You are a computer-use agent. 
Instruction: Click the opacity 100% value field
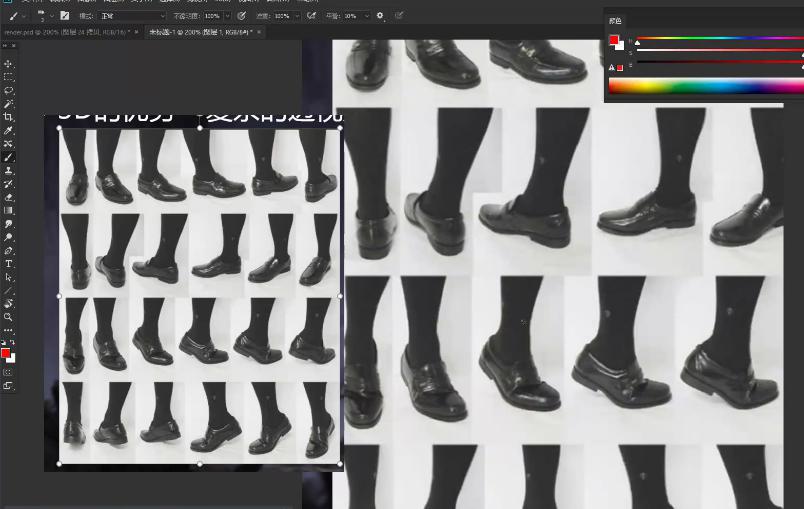point(212,16)
